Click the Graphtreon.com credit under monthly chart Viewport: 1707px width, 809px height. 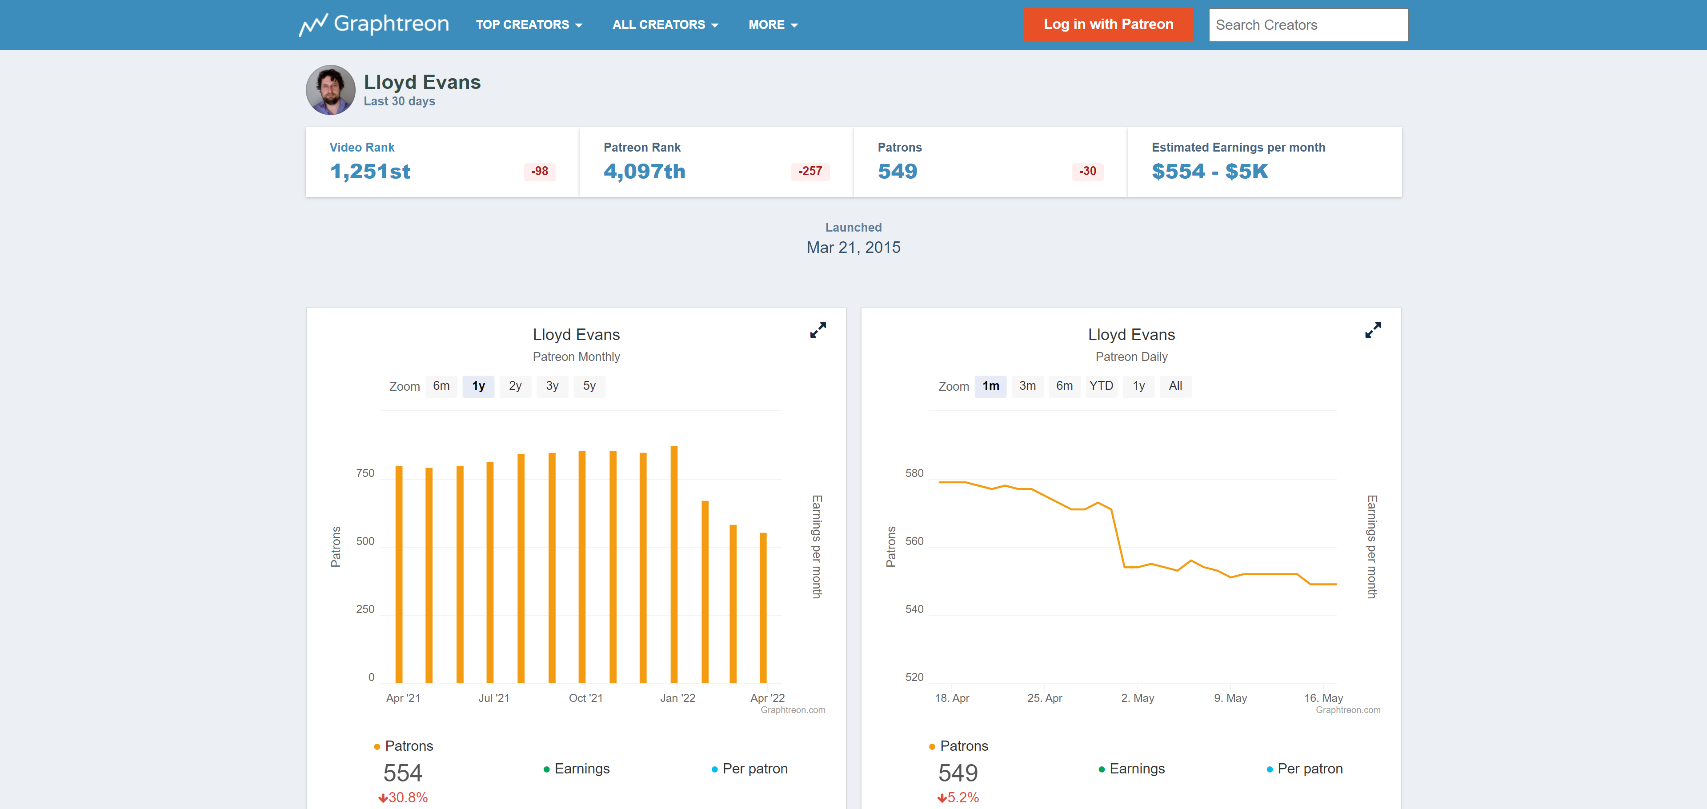click(793, 710)
